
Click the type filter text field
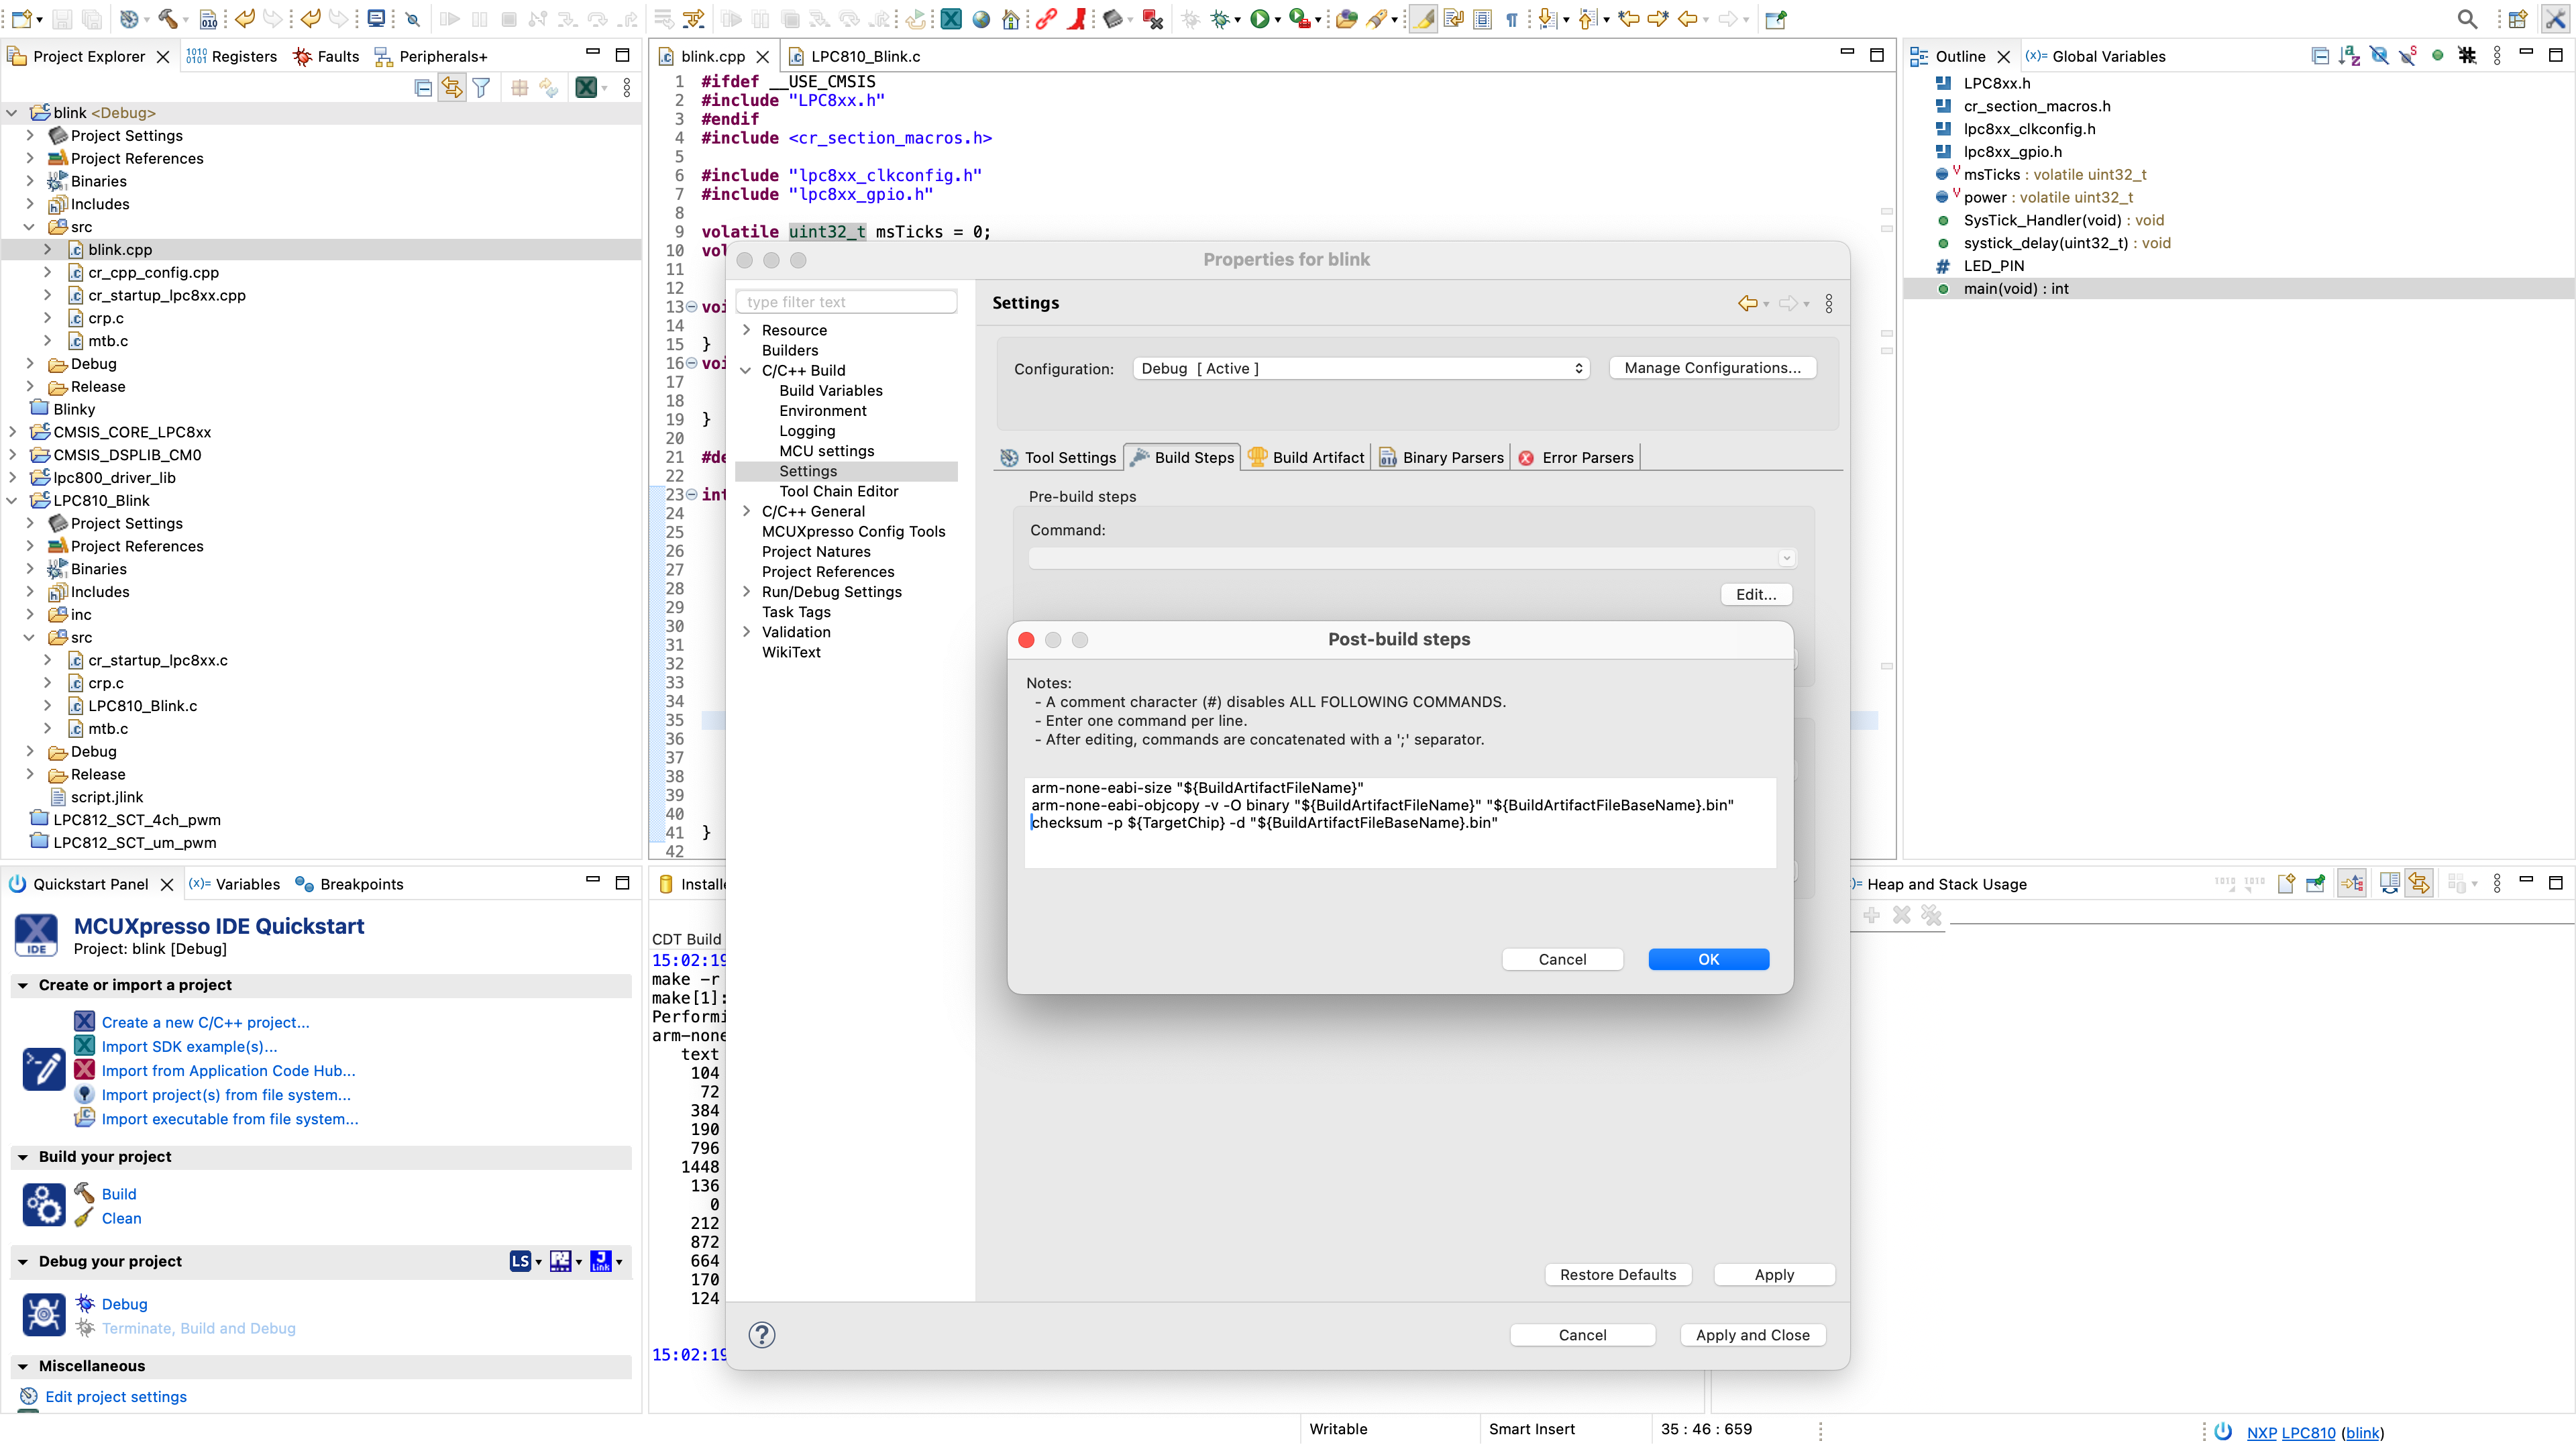pos(846,302)
